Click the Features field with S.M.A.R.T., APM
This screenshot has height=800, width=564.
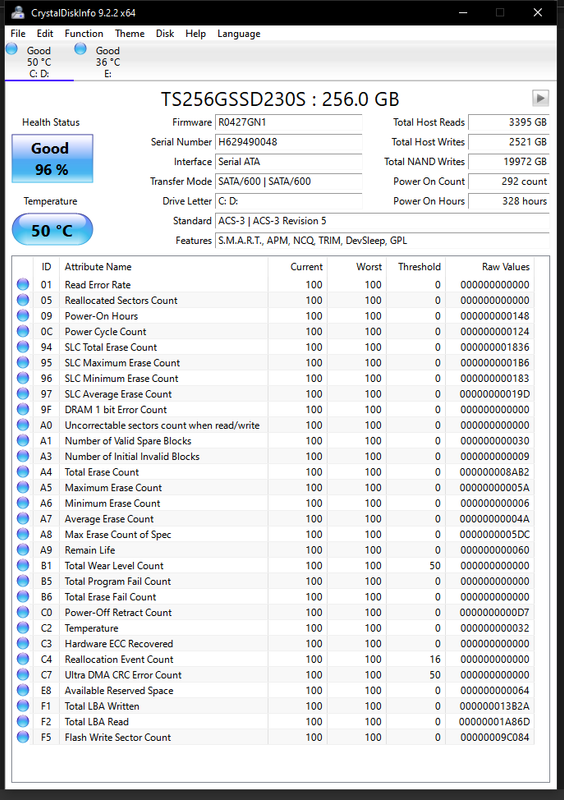[x=382, y=240]
